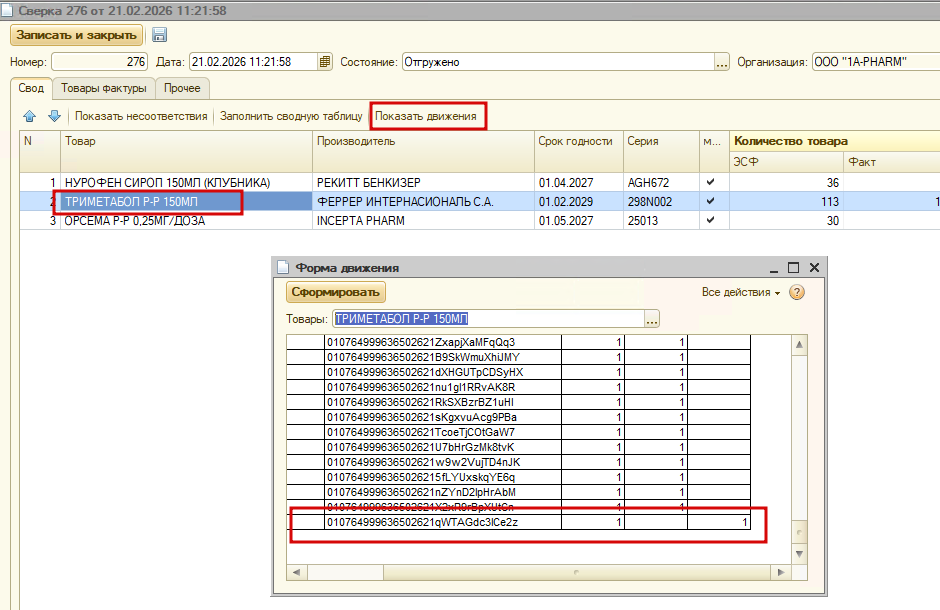Viewport: 940px width, 610px height.
Task: Toggle checkmark for ОРСЕМА row
Action: (710, 221)
